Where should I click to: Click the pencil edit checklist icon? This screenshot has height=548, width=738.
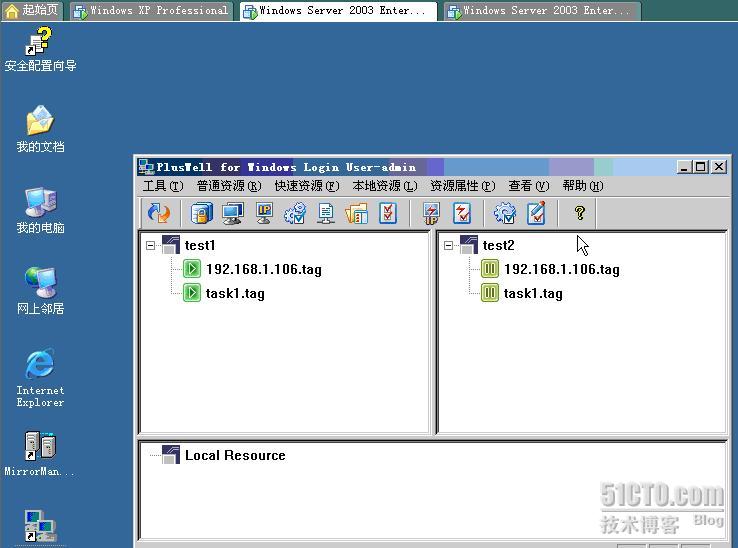[537, 214]
